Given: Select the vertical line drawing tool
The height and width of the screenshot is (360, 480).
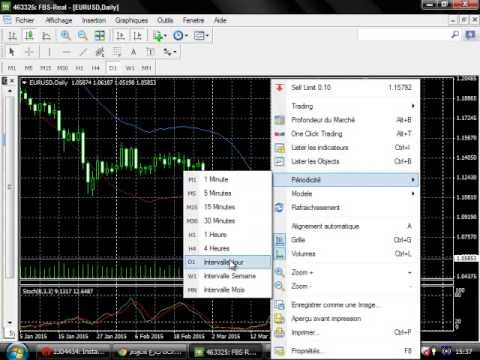Looking at the screenshot, I should pos(49,52).
